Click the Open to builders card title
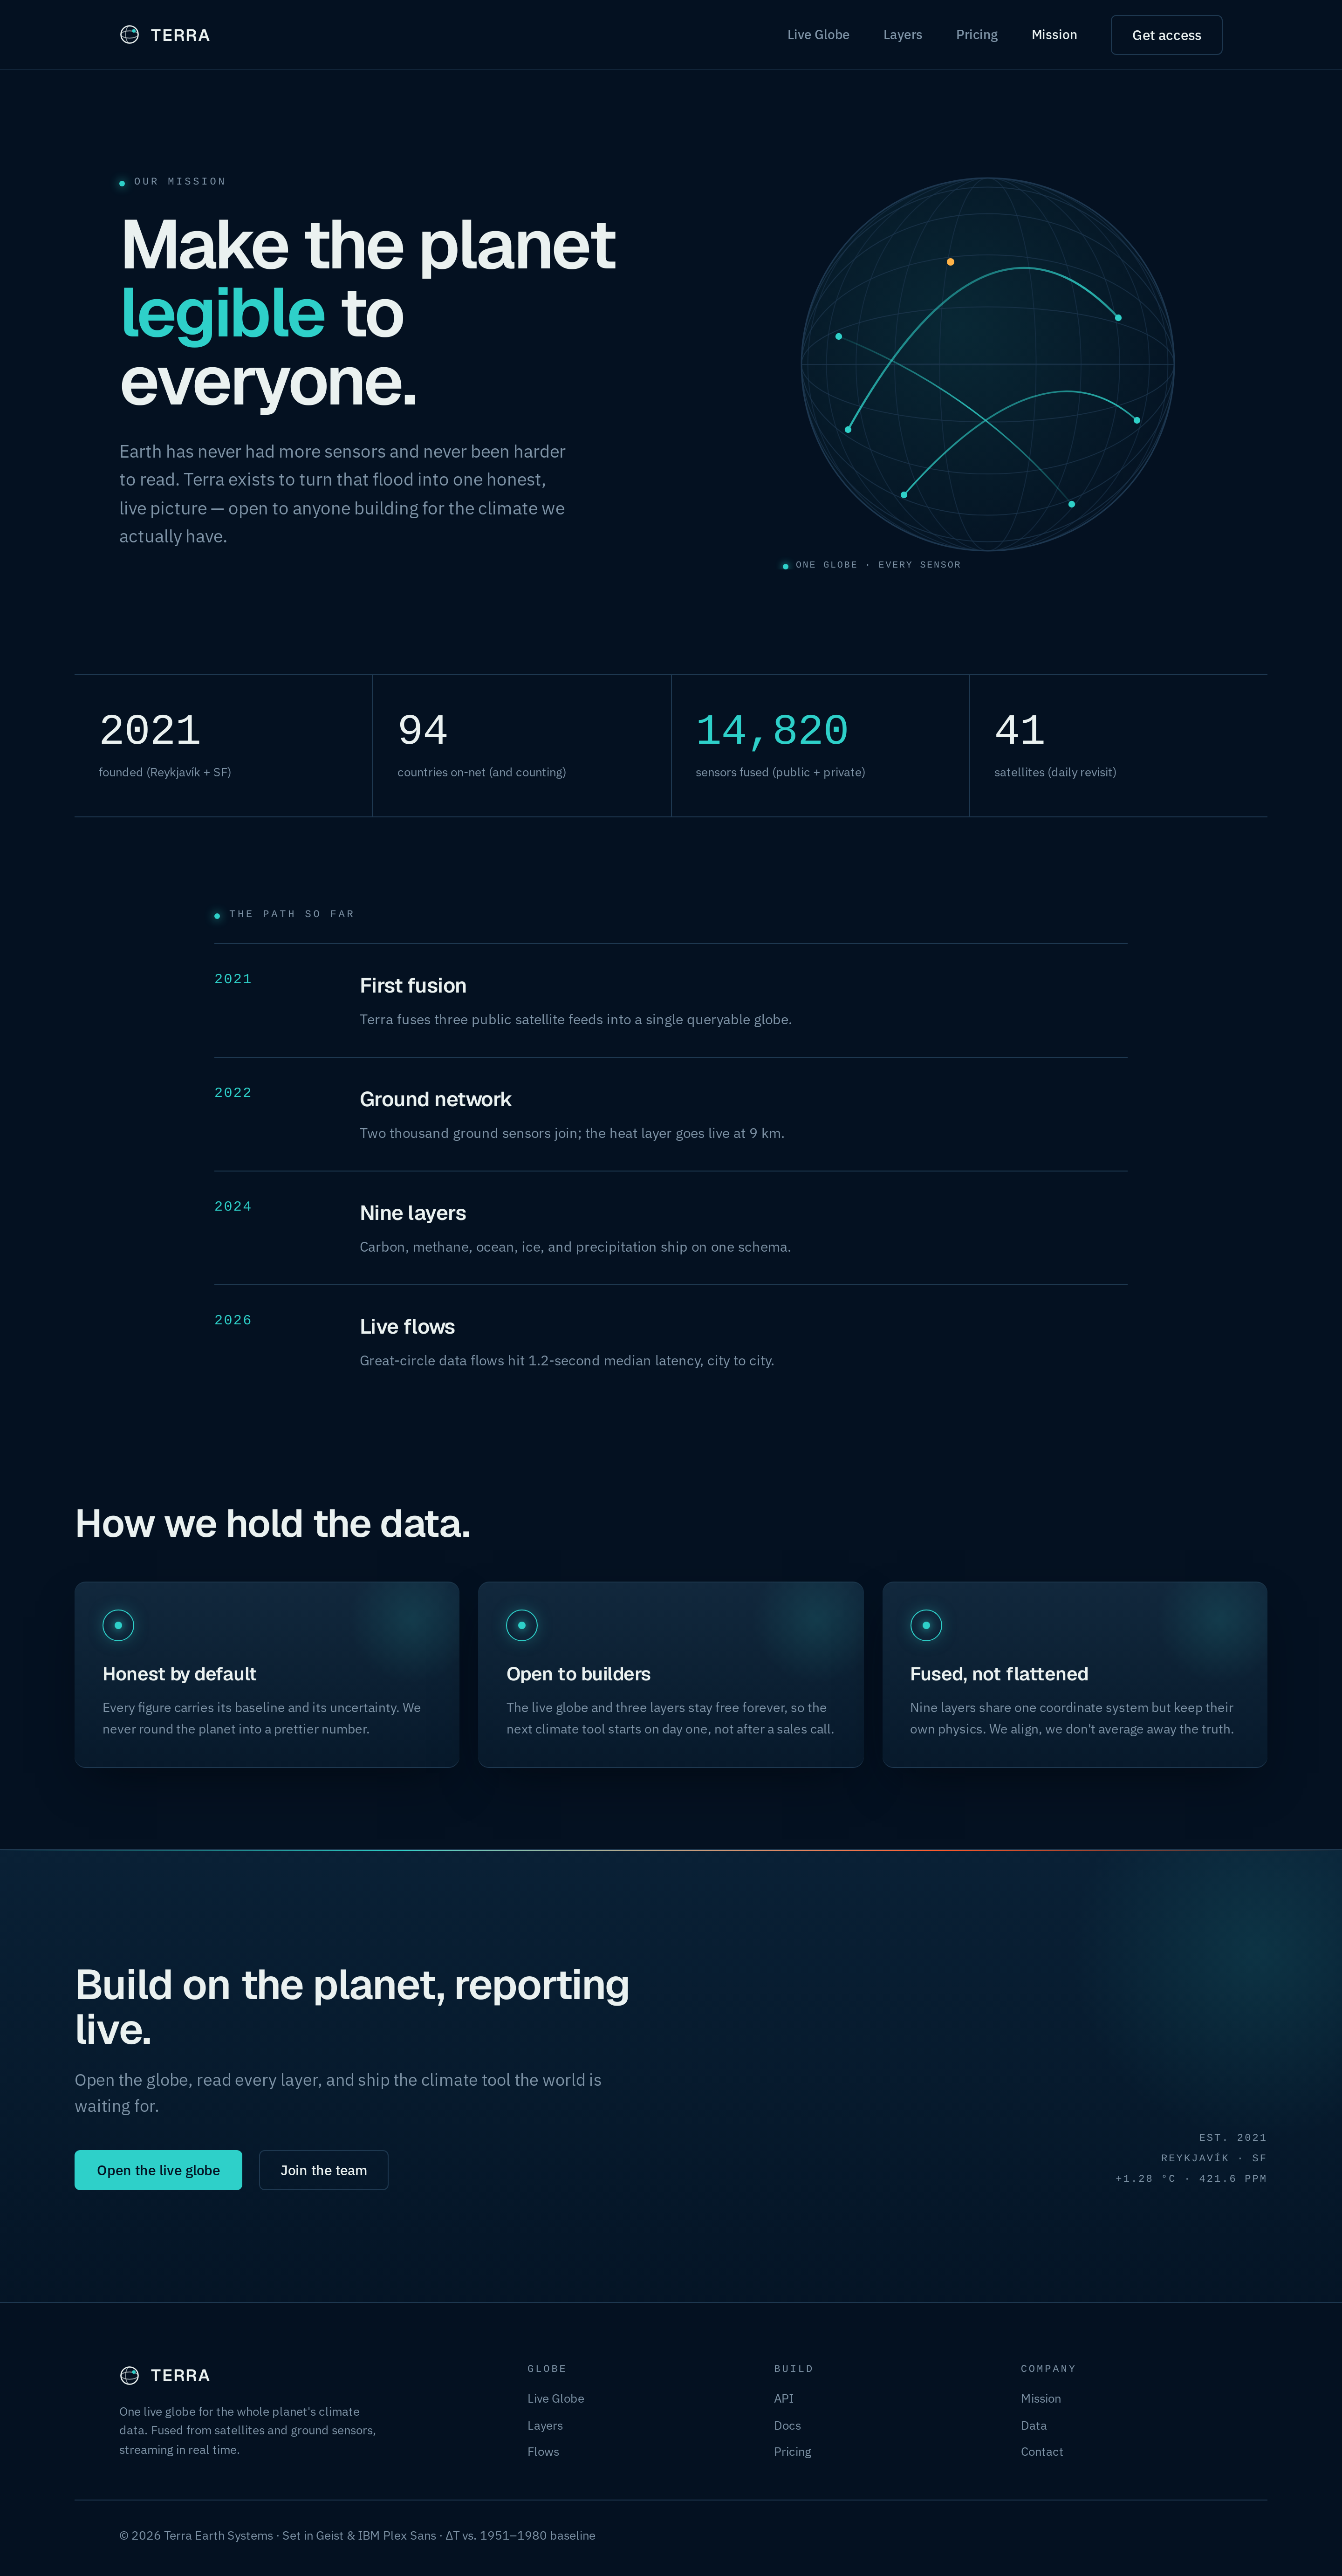The image size is (1342, 2576). [578, 1674]
